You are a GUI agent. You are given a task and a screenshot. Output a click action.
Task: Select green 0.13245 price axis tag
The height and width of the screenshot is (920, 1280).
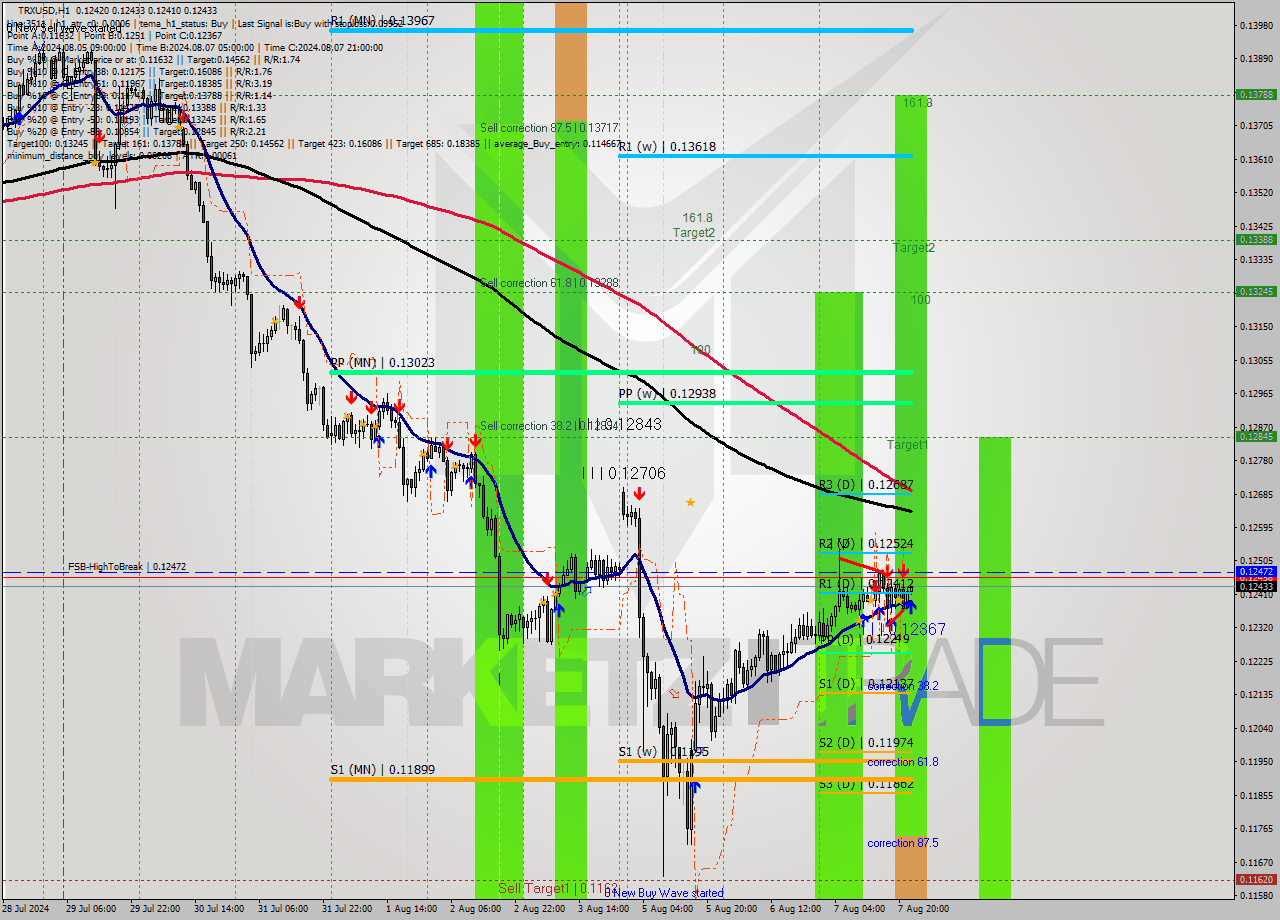(x=1256, y=291)
